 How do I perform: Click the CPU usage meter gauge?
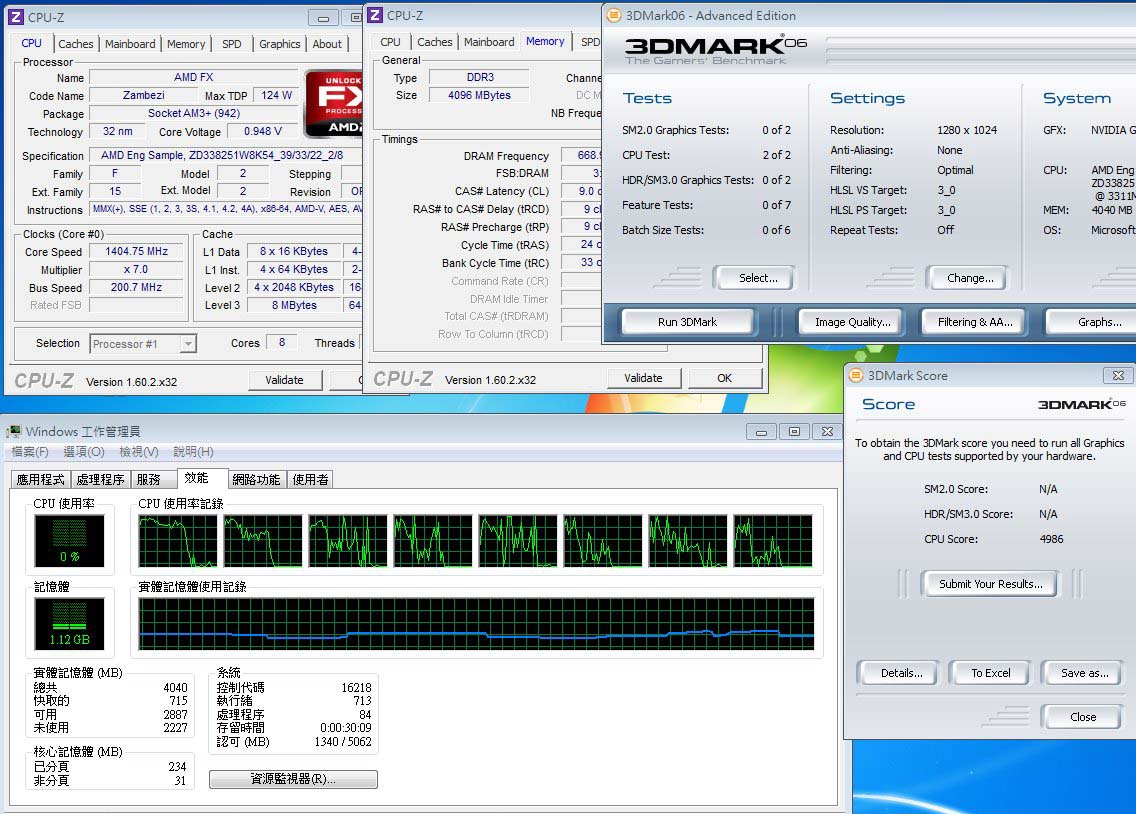pos(70,541)
